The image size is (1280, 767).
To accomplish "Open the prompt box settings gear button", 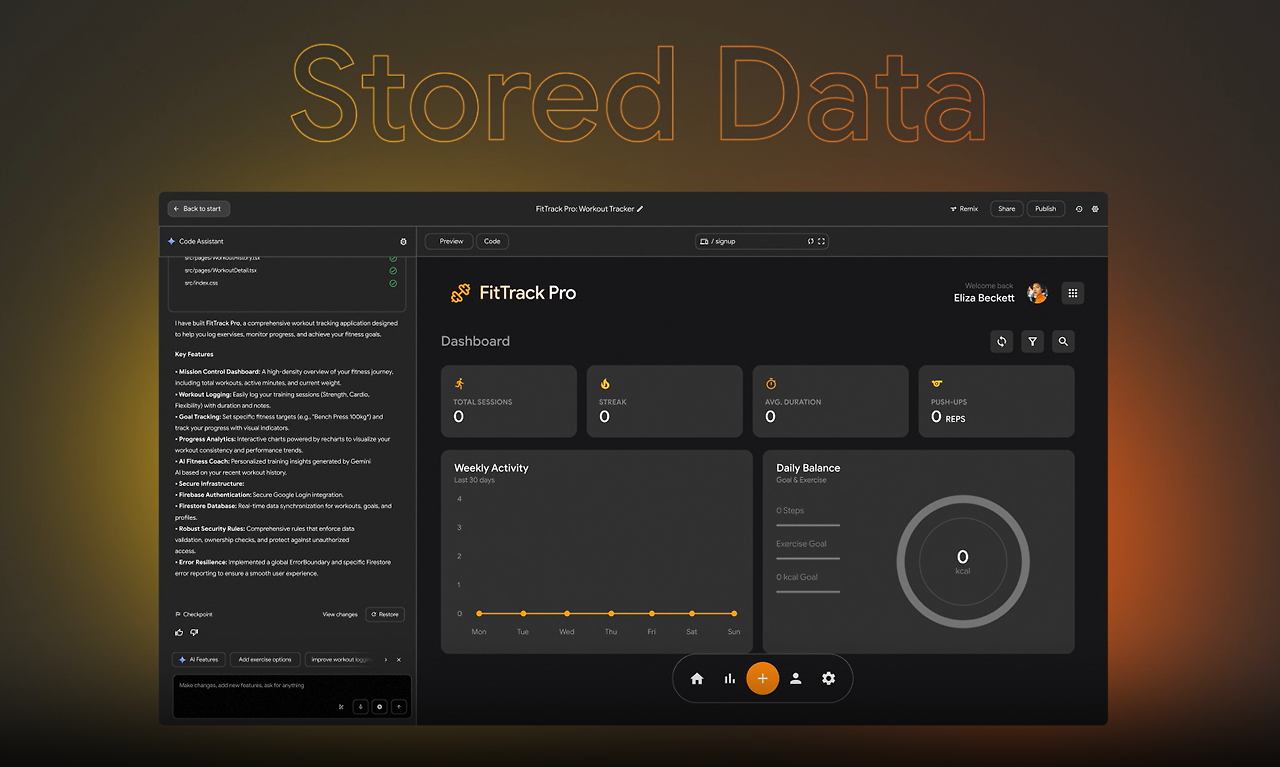I will tap(379, 706).
